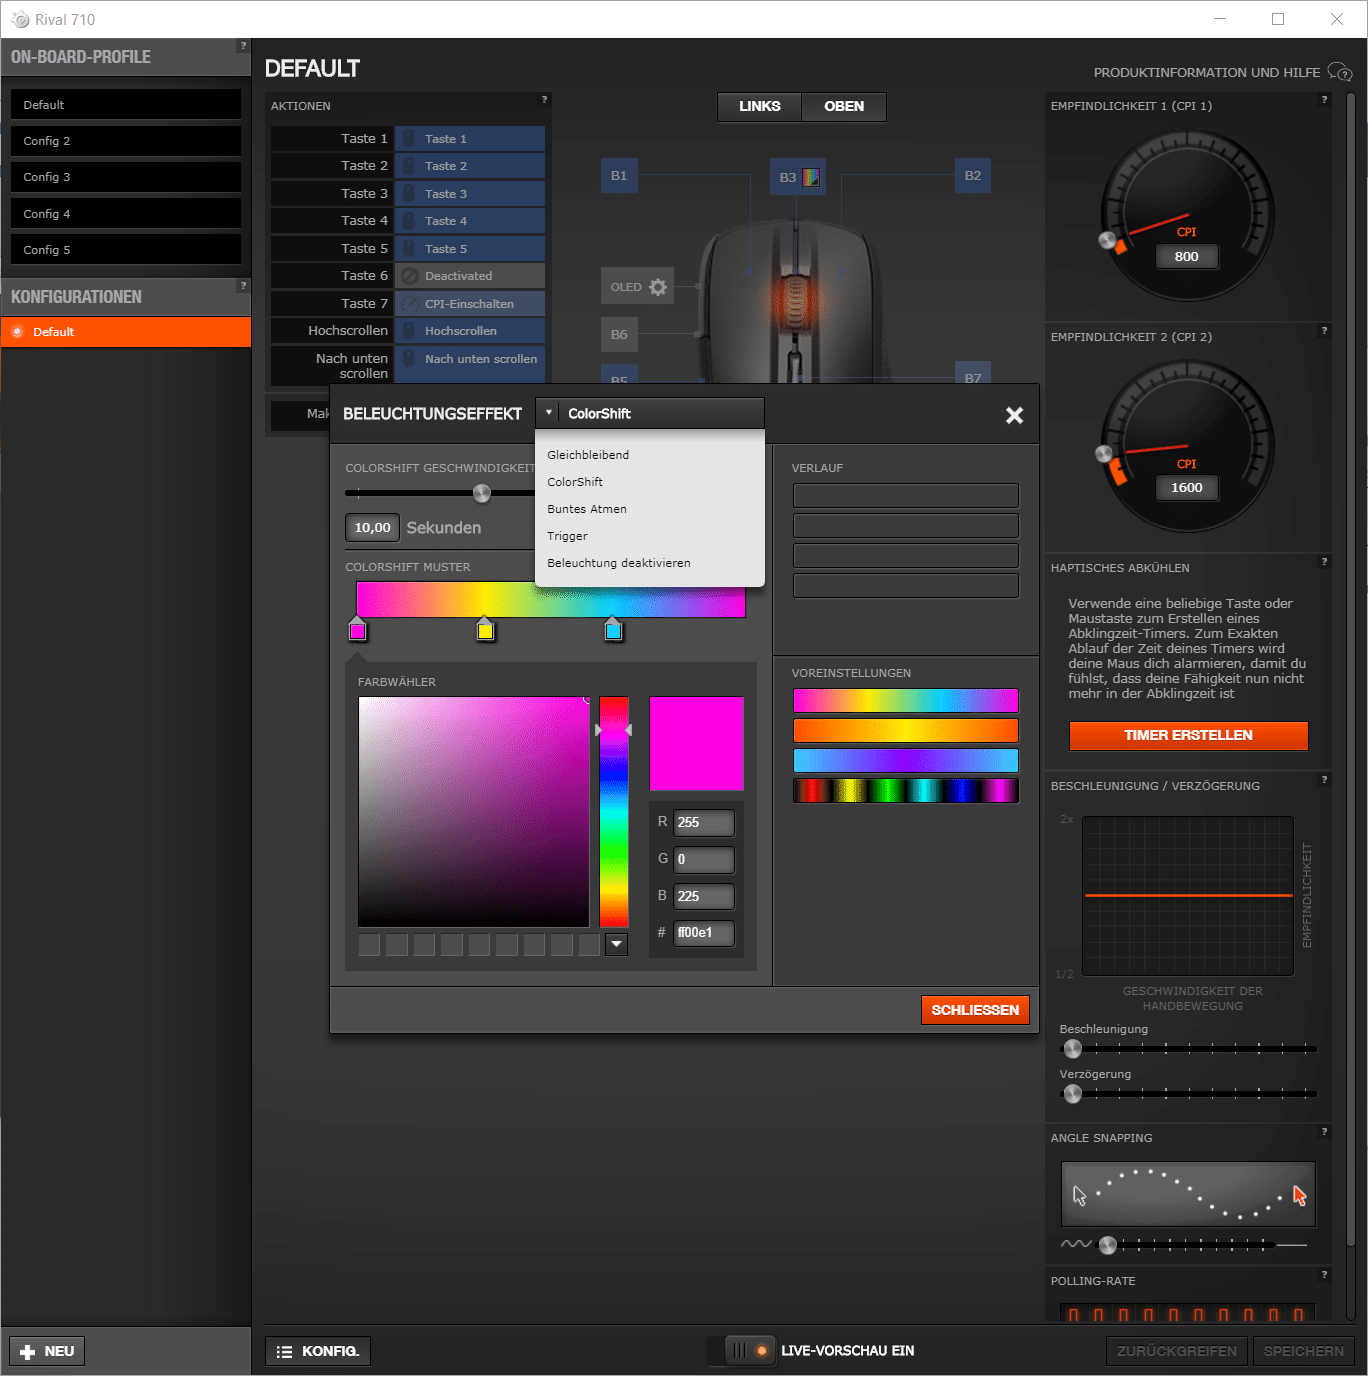
Task: Select the yellow gradient stop marker
Action: click(x=485, y=630)
